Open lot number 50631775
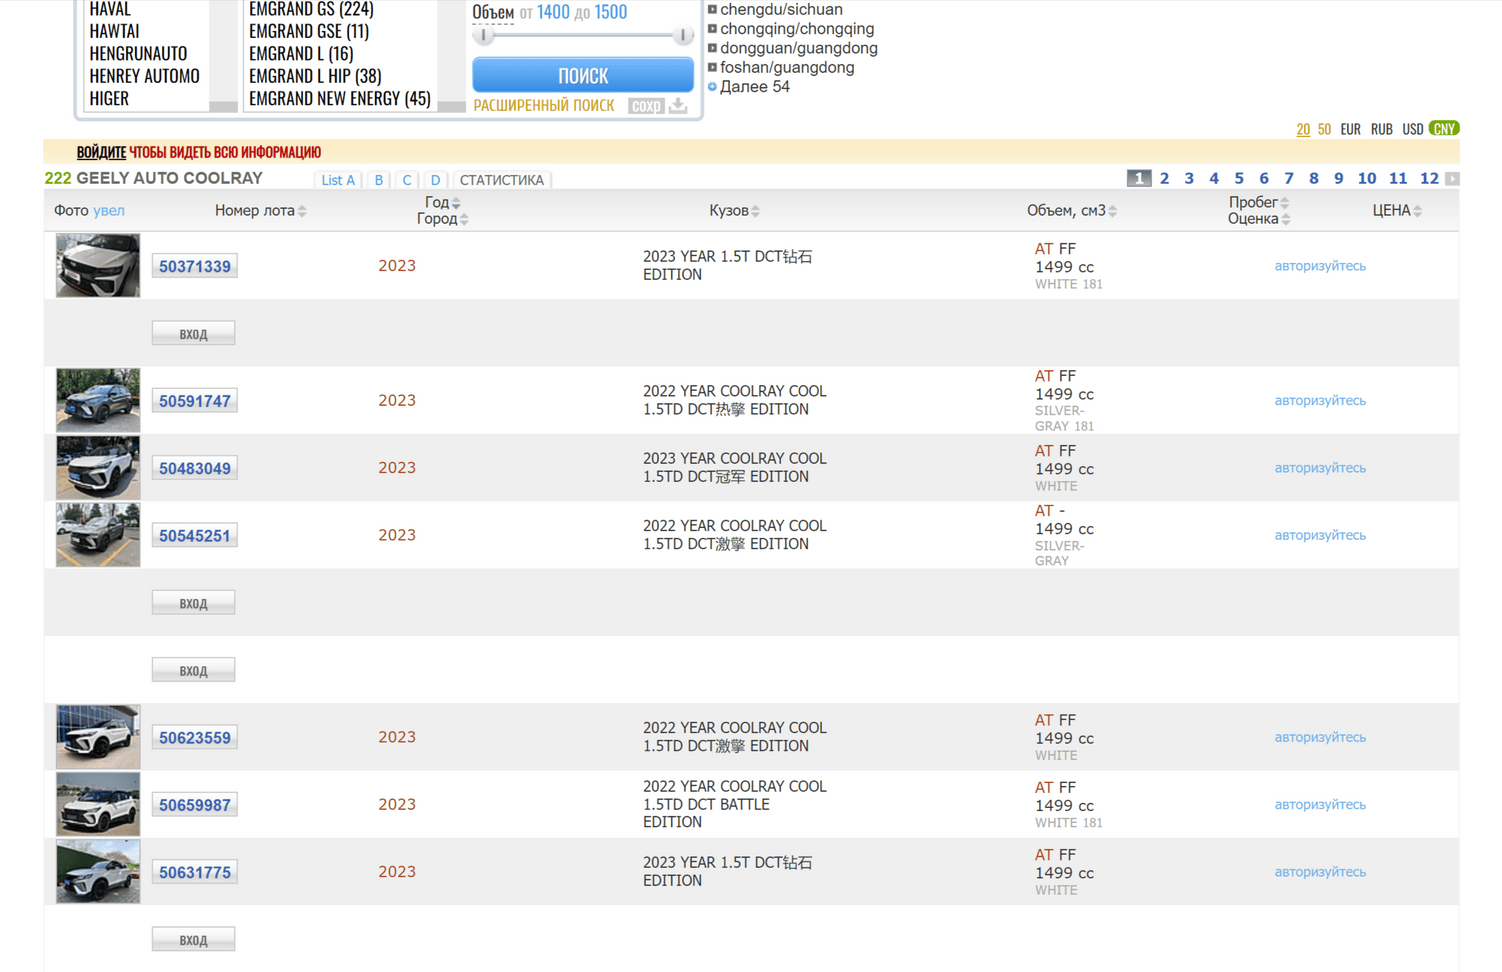Screen dimensions: 1502x972 click(195, 873)
